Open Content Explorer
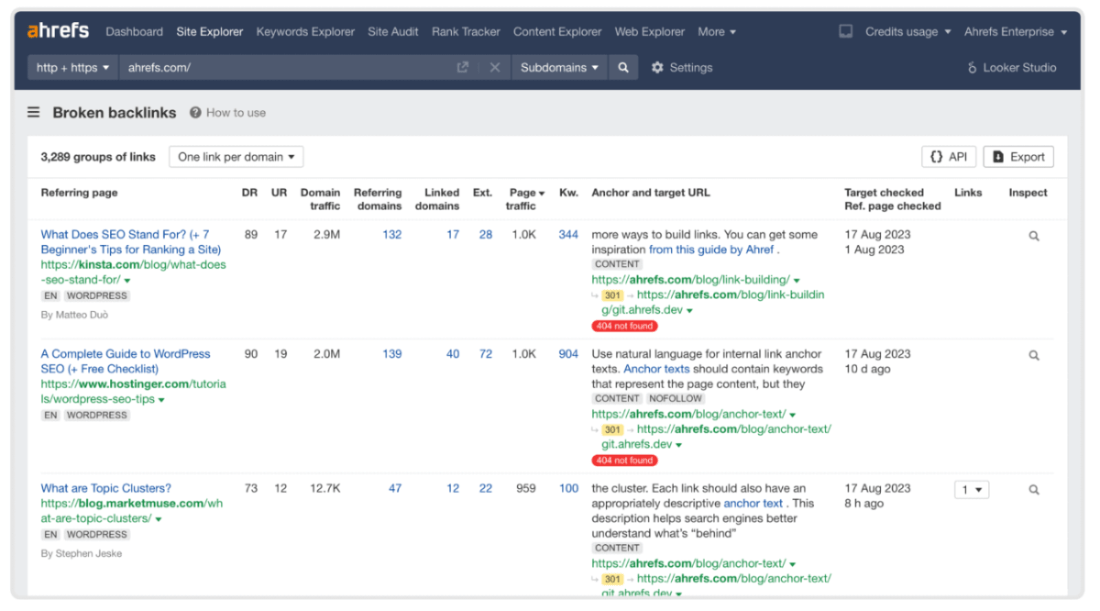Screen dimensions: 1100x611 (557, 32)
